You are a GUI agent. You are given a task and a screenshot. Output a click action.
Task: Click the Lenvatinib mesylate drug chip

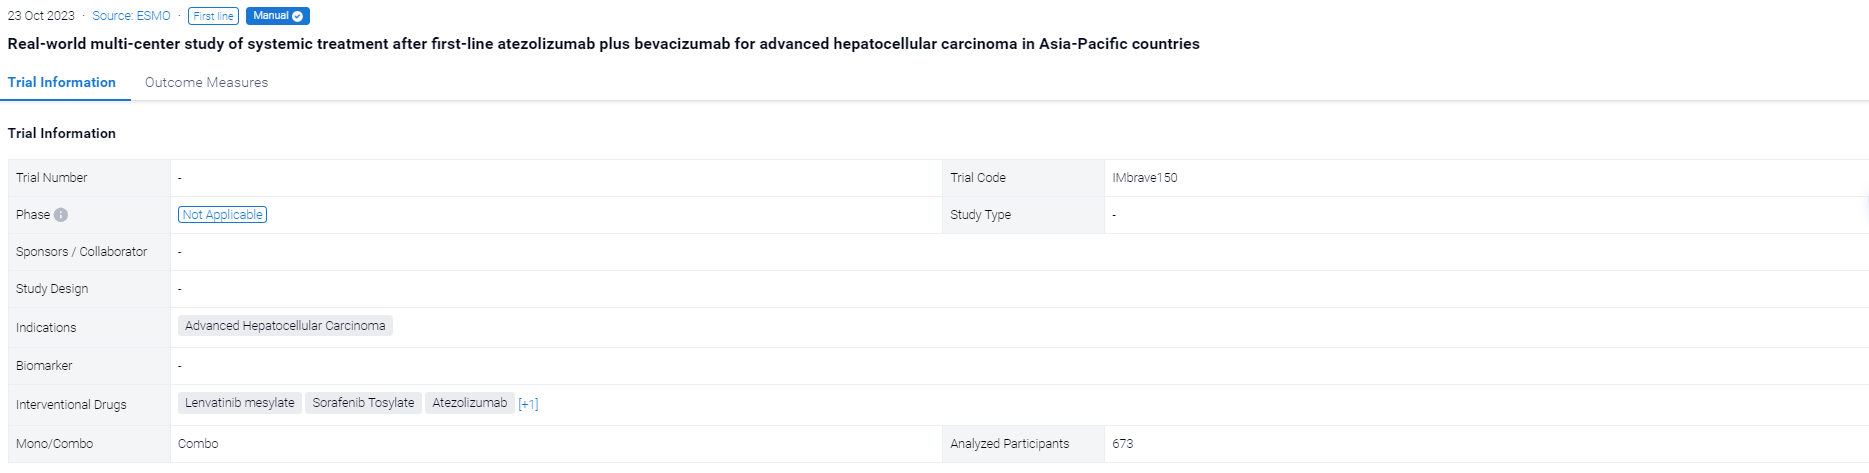tap(240, 403)
